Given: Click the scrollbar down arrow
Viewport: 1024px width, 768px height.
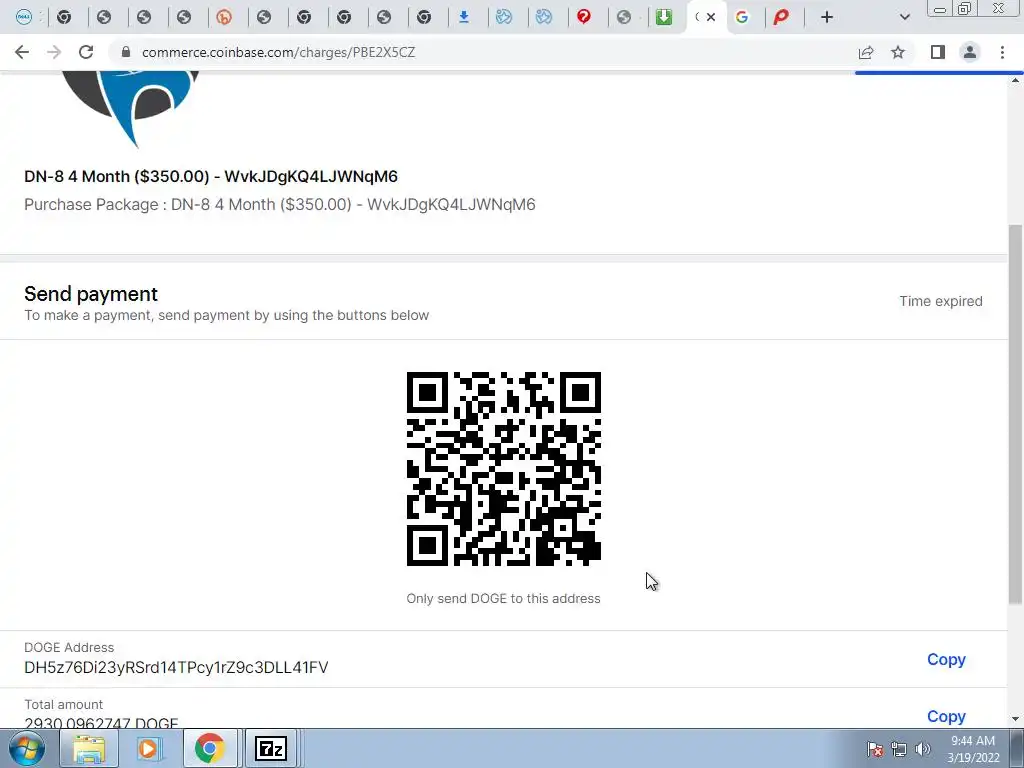Looking at the screenshot, I should point(1016,720).
